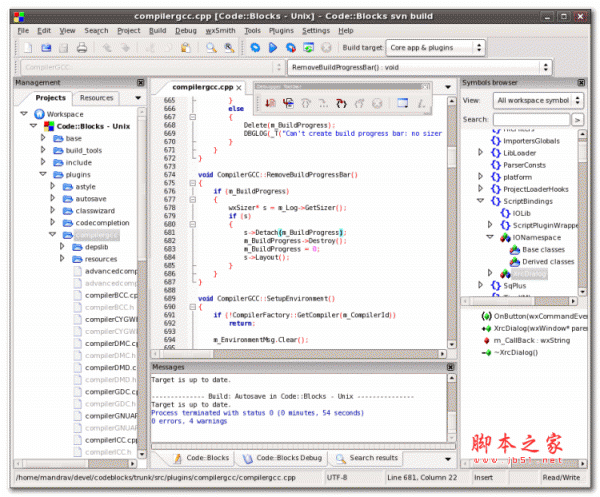
Task: Click the Find magnifier icon
Action: pyautogui.click(x=211, y=48)
